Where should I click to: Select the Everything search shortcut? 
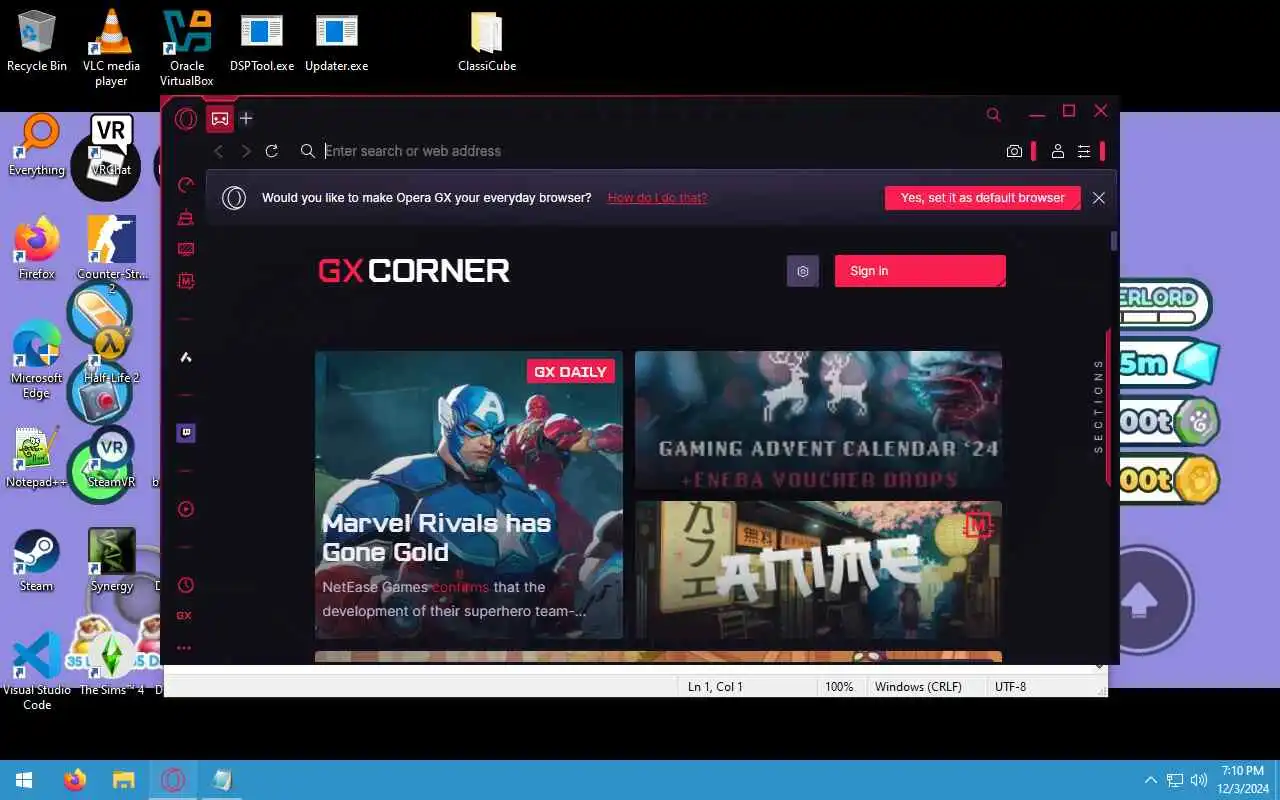click(x=37, y=146)
